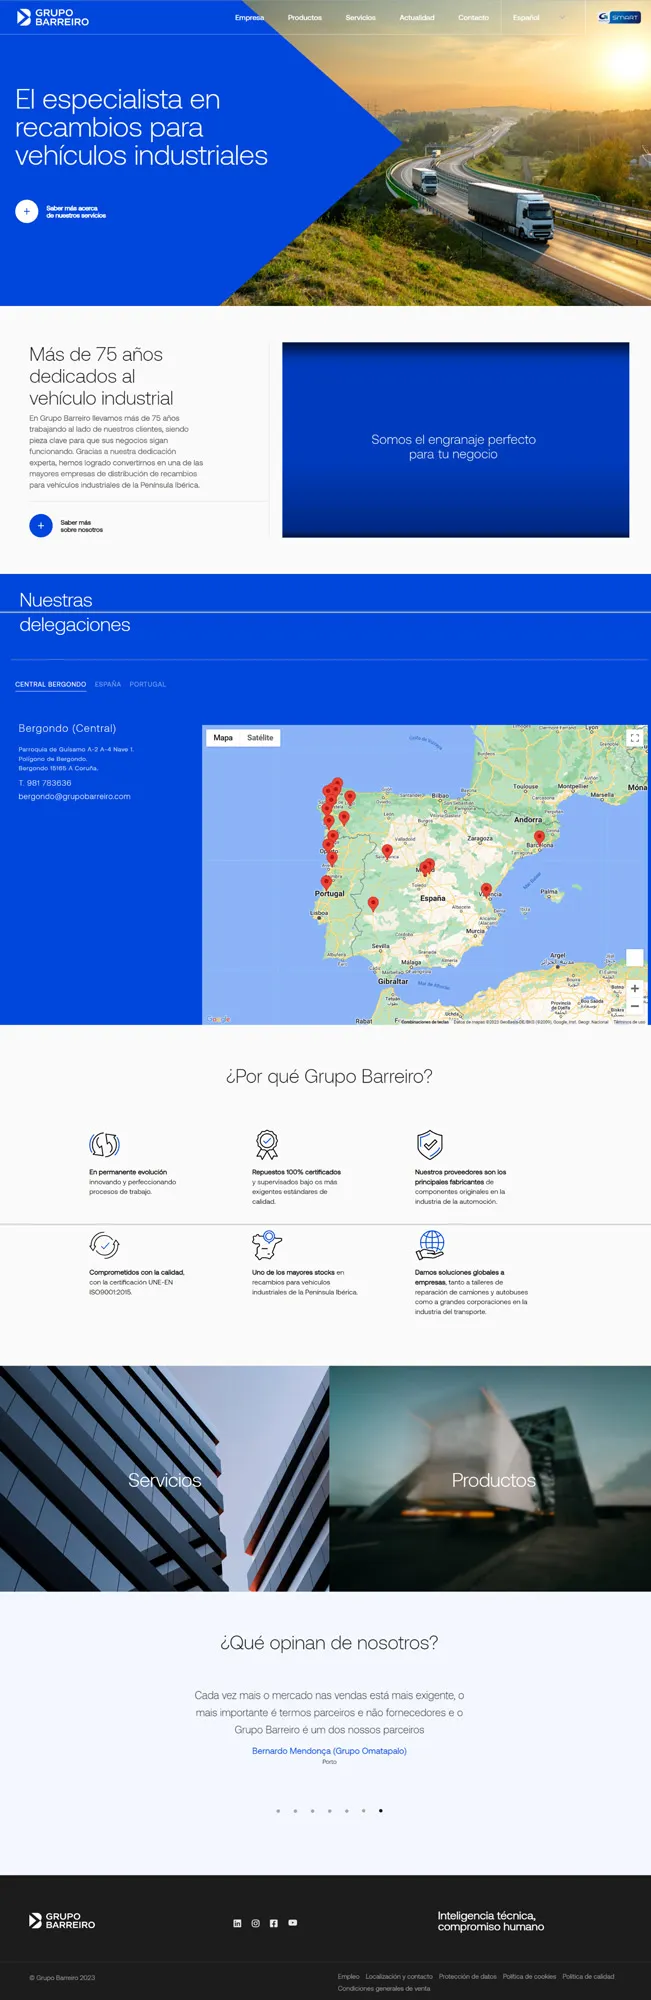Viewport: 651px width, 2000px height.
Task: Click the Valencia map marker
Action: (x=486, y=889)
